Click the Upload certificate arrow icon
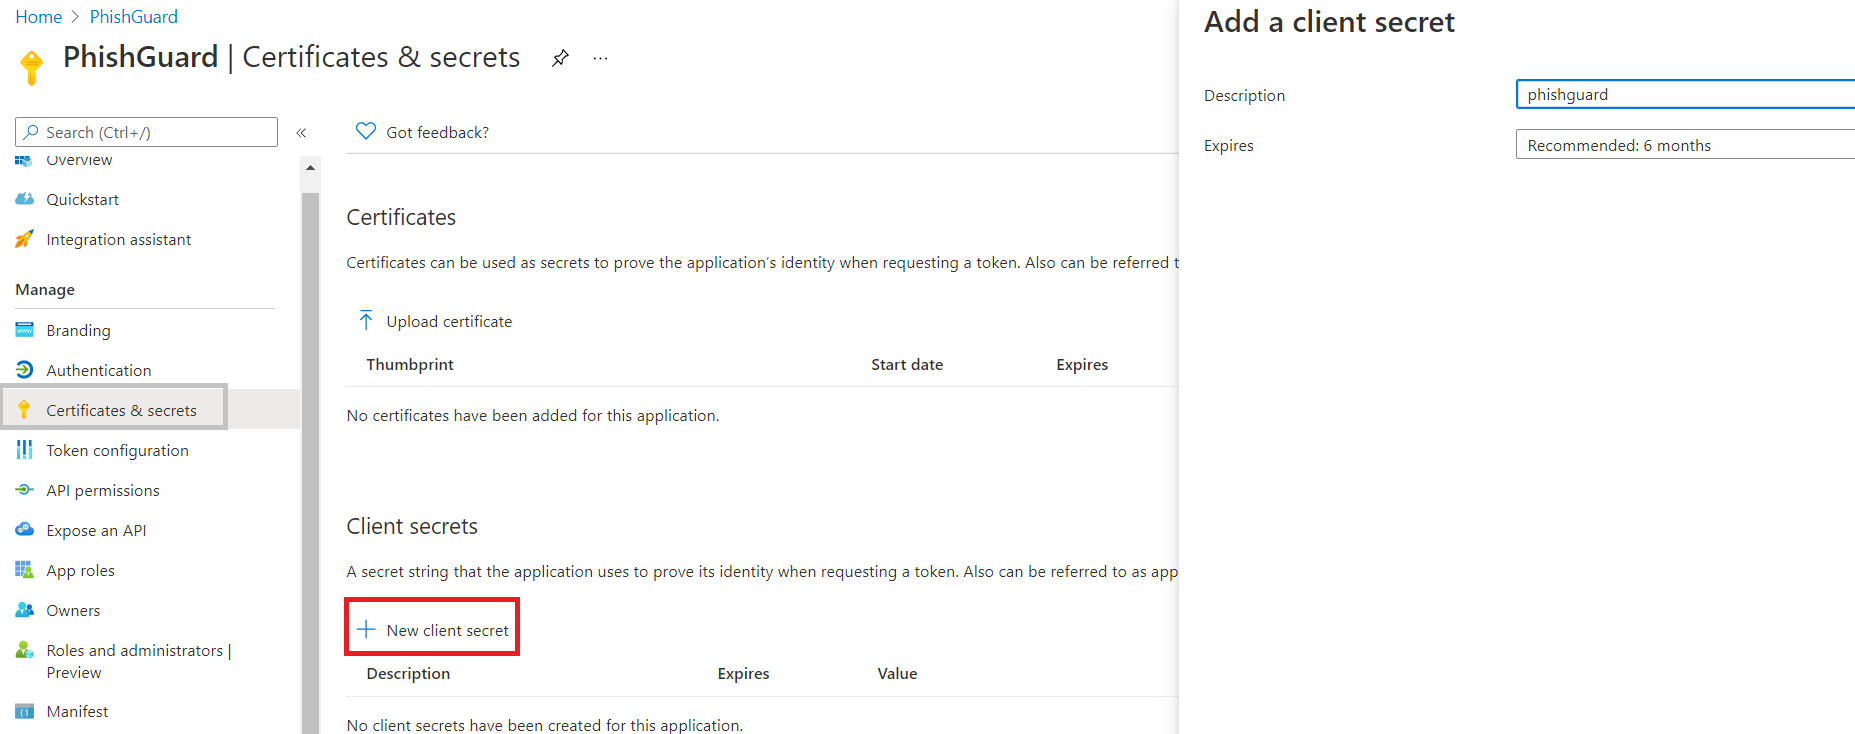 (x=366, y=320)
